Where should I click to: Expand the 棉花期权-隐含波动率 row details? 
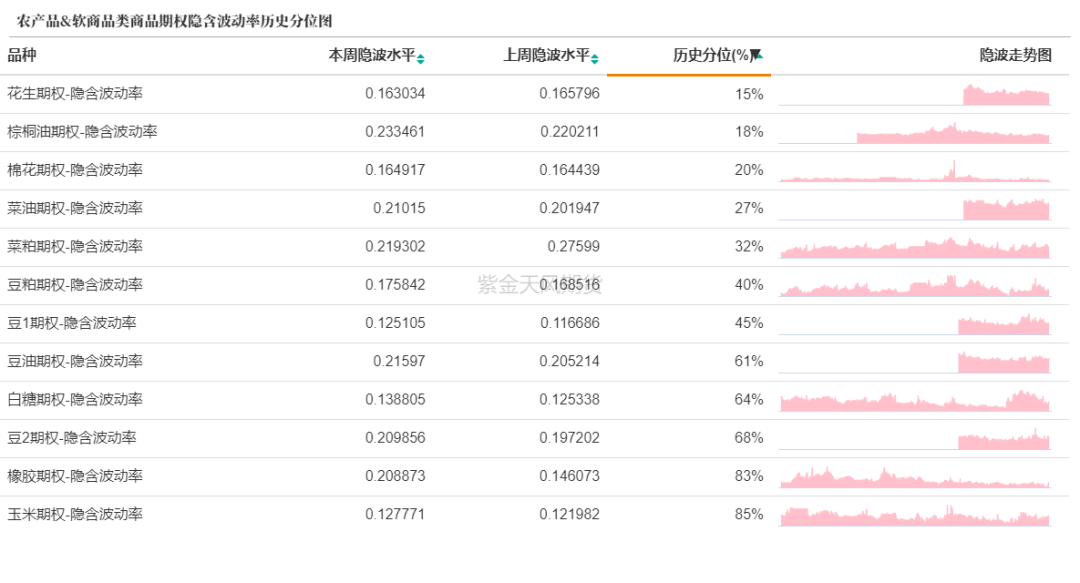tap(74, 170)
